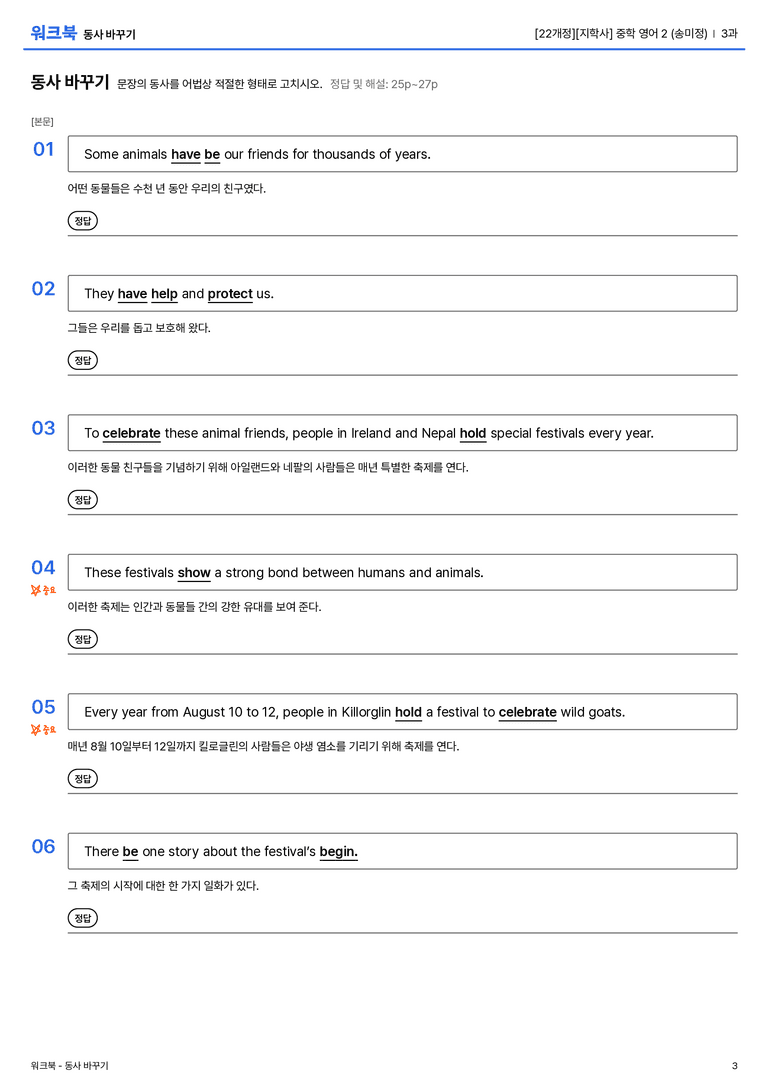The width and height of the screenshot is (768, 1087).
Task: Click the 정답 badge under question 04
Action: (82, 639)
